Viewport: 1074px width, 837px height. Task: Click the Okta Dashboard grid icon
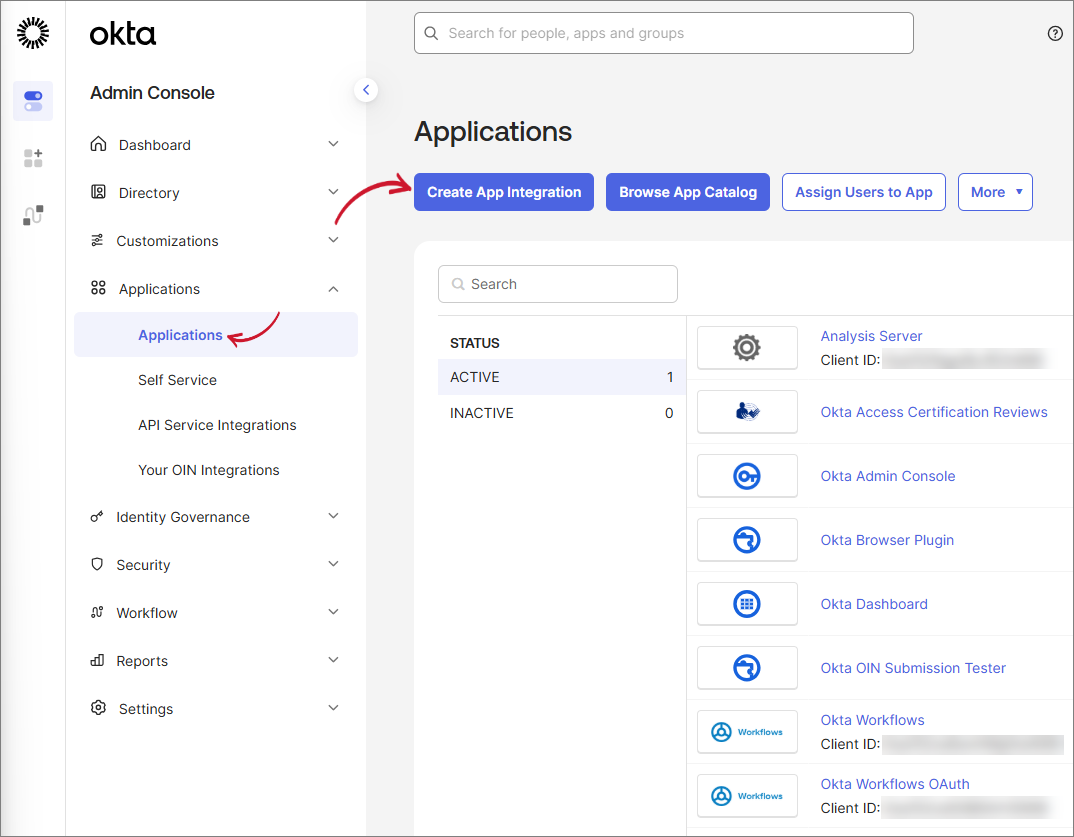click(x=747, y=604)
